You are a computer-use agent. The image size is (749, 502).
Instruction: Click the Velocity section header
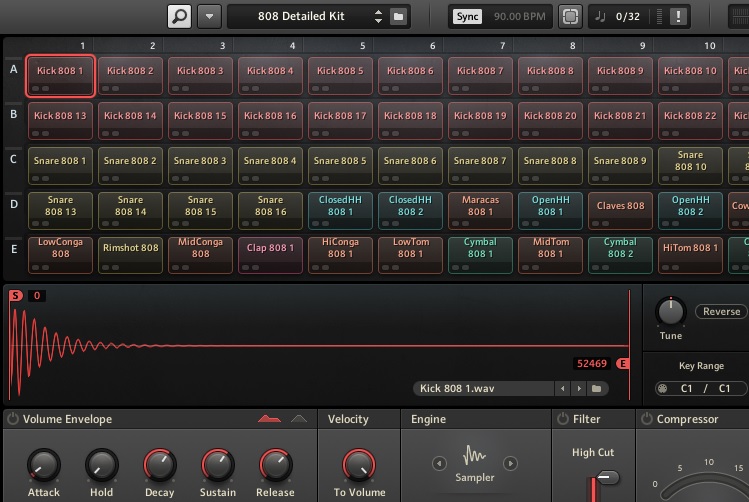(348, 419)
